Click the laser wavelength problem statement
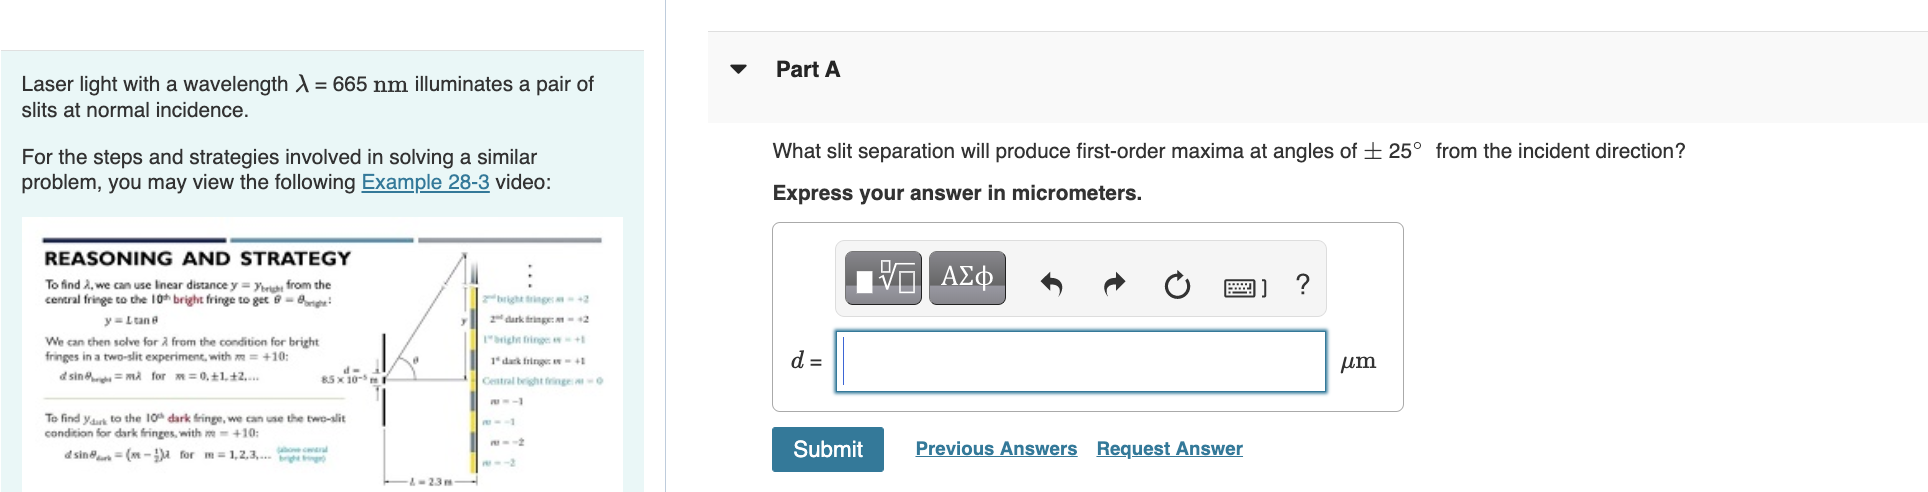Viewport: 1928px width, 492px height. (308, 97)
